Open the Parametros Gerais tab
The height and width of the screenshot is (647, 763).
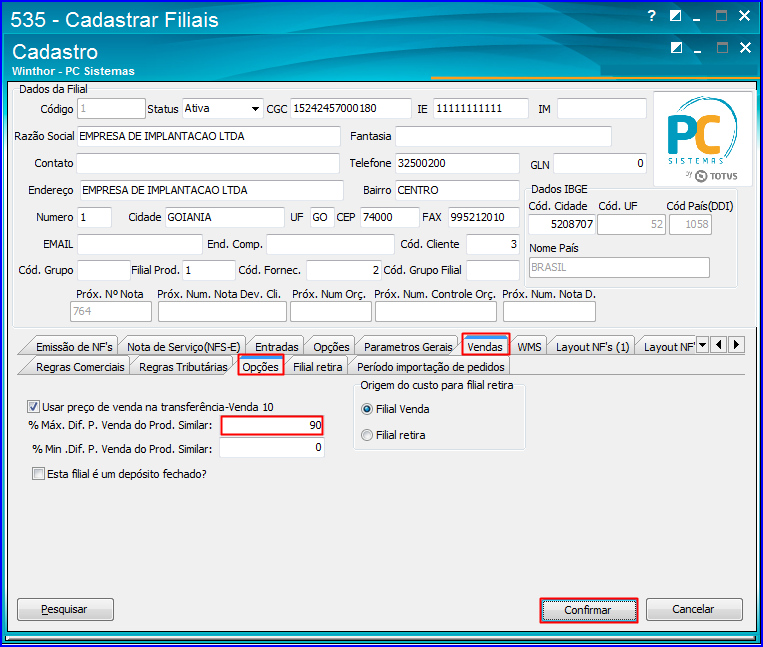408,347
